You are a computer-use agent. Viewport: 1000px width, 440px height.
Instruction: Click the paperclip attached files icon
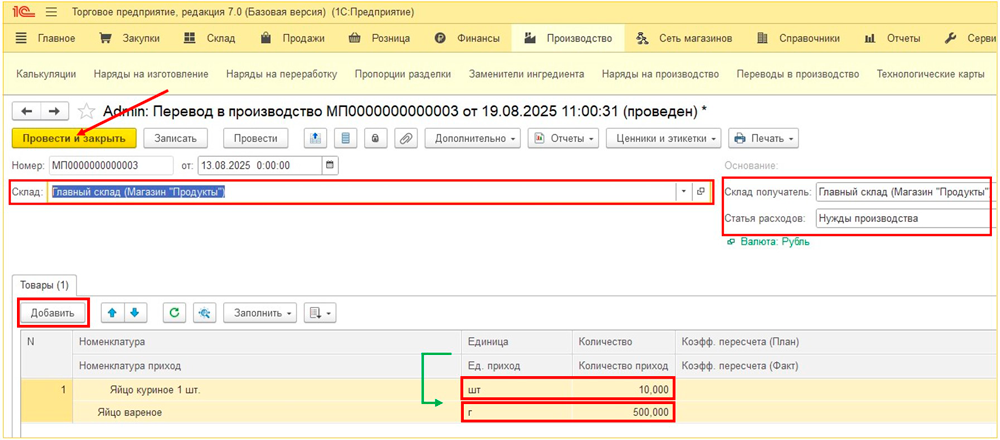pos(406,138)
